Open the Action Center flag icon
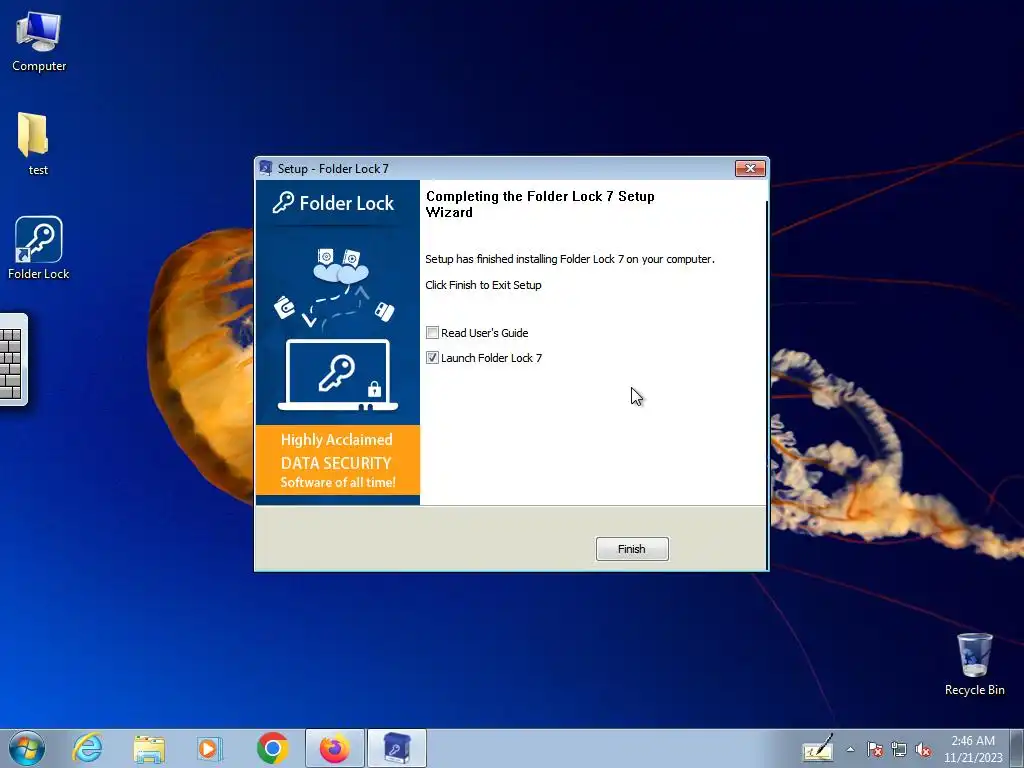The width and height of the screenshot is (1024, 768). point(875,749)
